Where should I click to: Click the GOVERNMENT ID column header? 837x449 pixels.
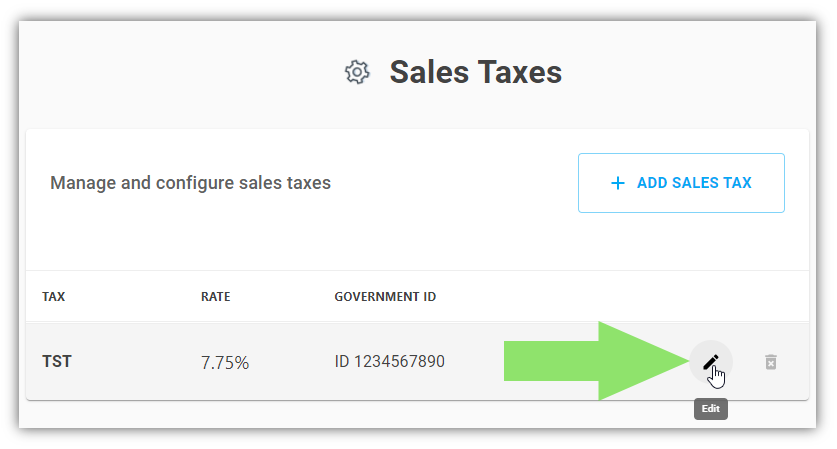pyautogui.click(x=385, y=297)
